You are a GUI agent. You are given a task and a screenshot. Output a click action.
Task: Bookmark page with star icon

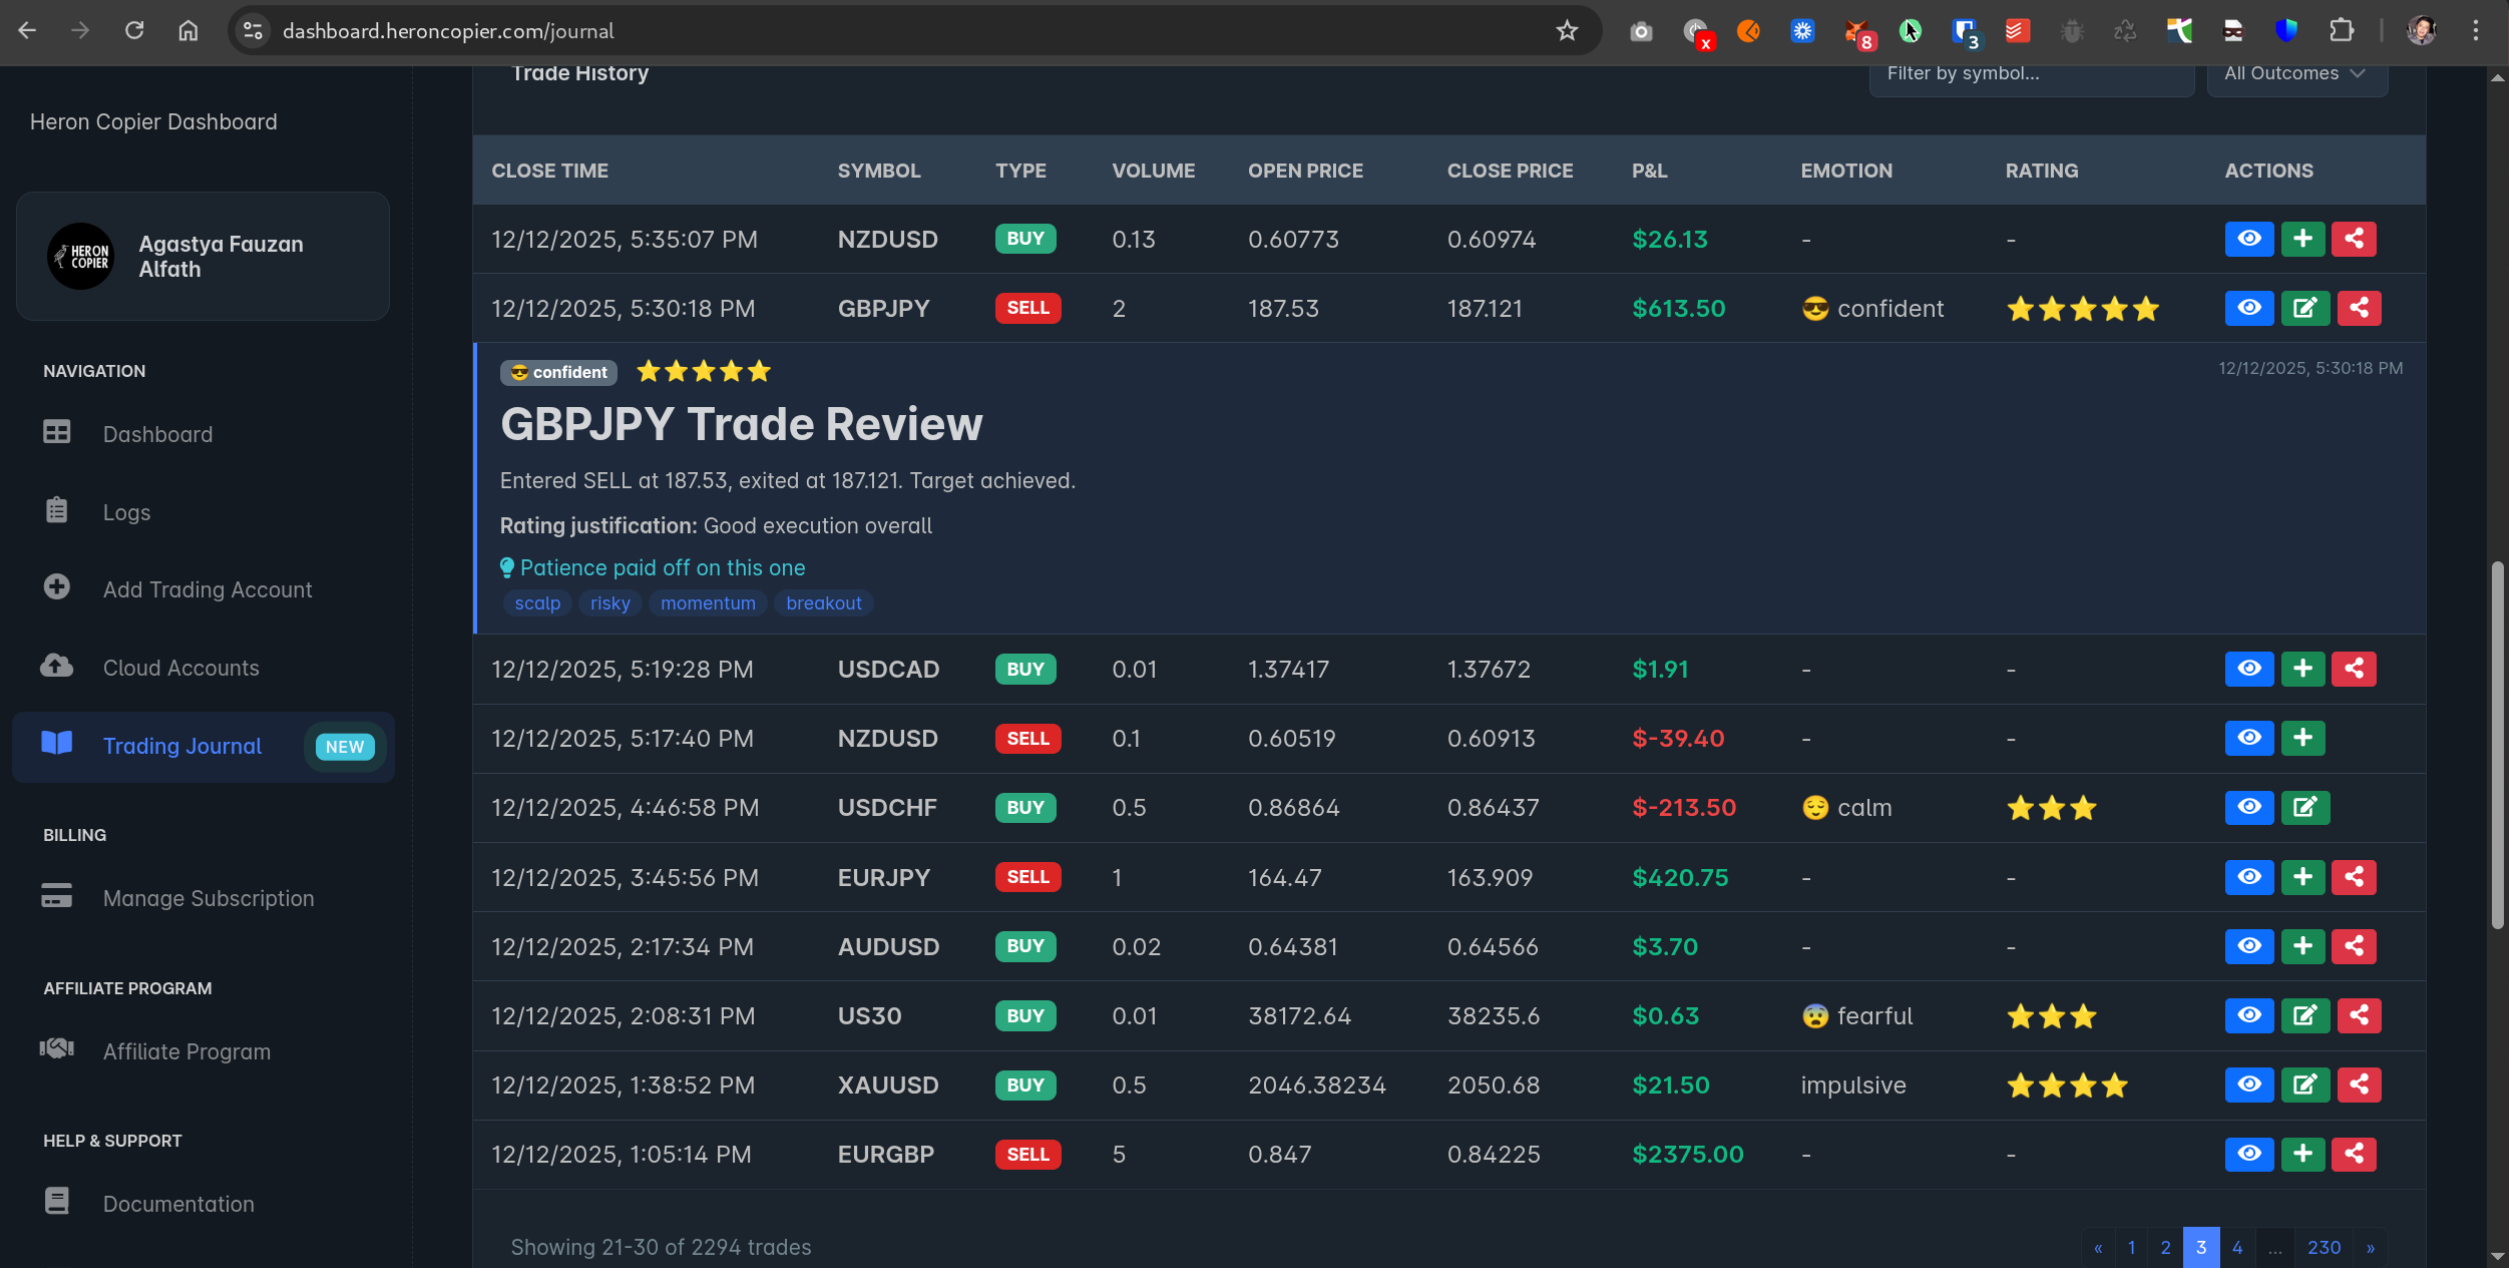point(1566,31)
